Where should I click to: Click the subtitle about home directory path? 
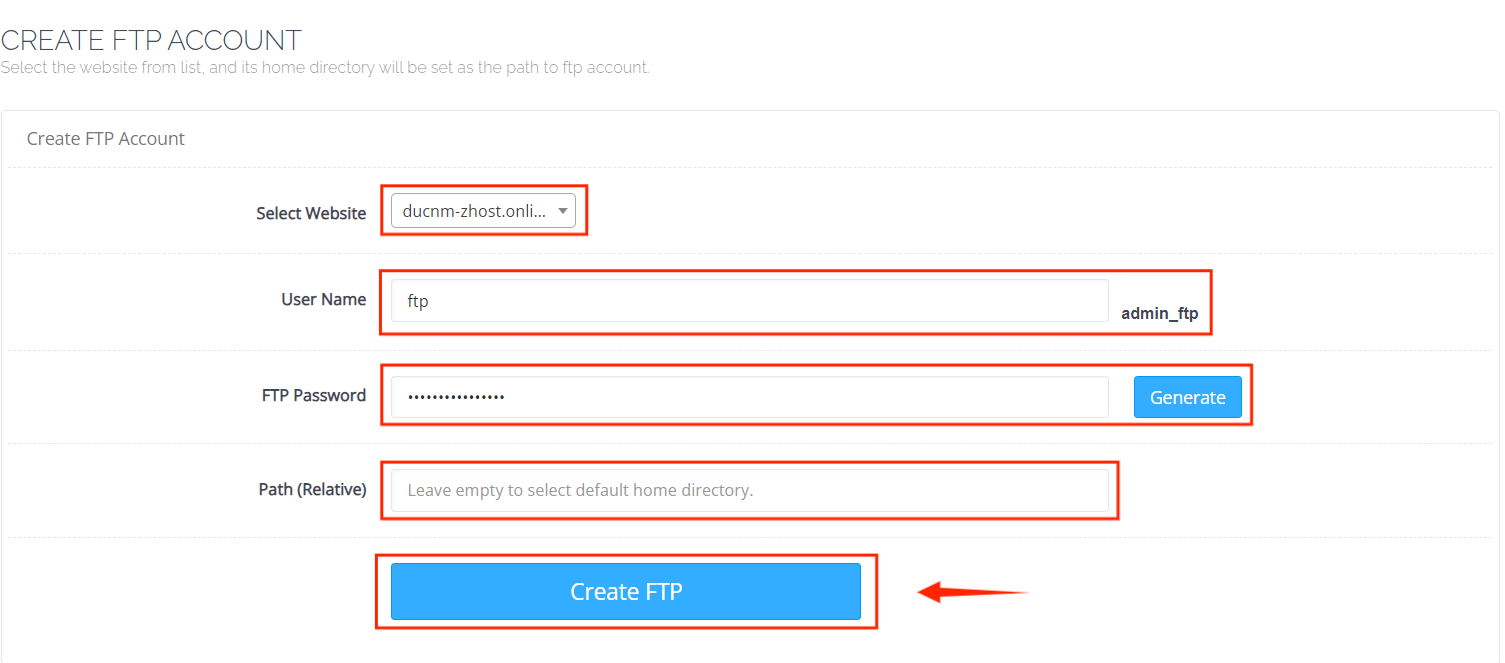click(x=325, y=68)
